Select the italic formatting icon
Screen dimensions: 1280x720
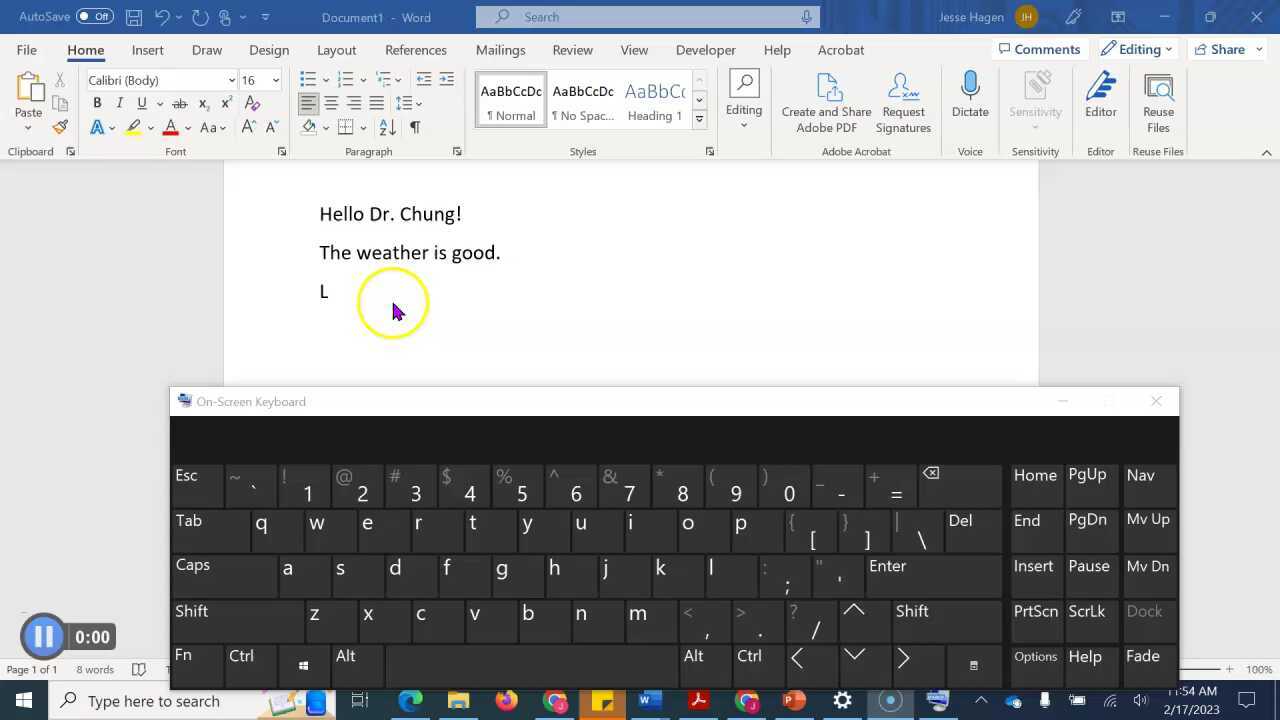tap(118, 103)
